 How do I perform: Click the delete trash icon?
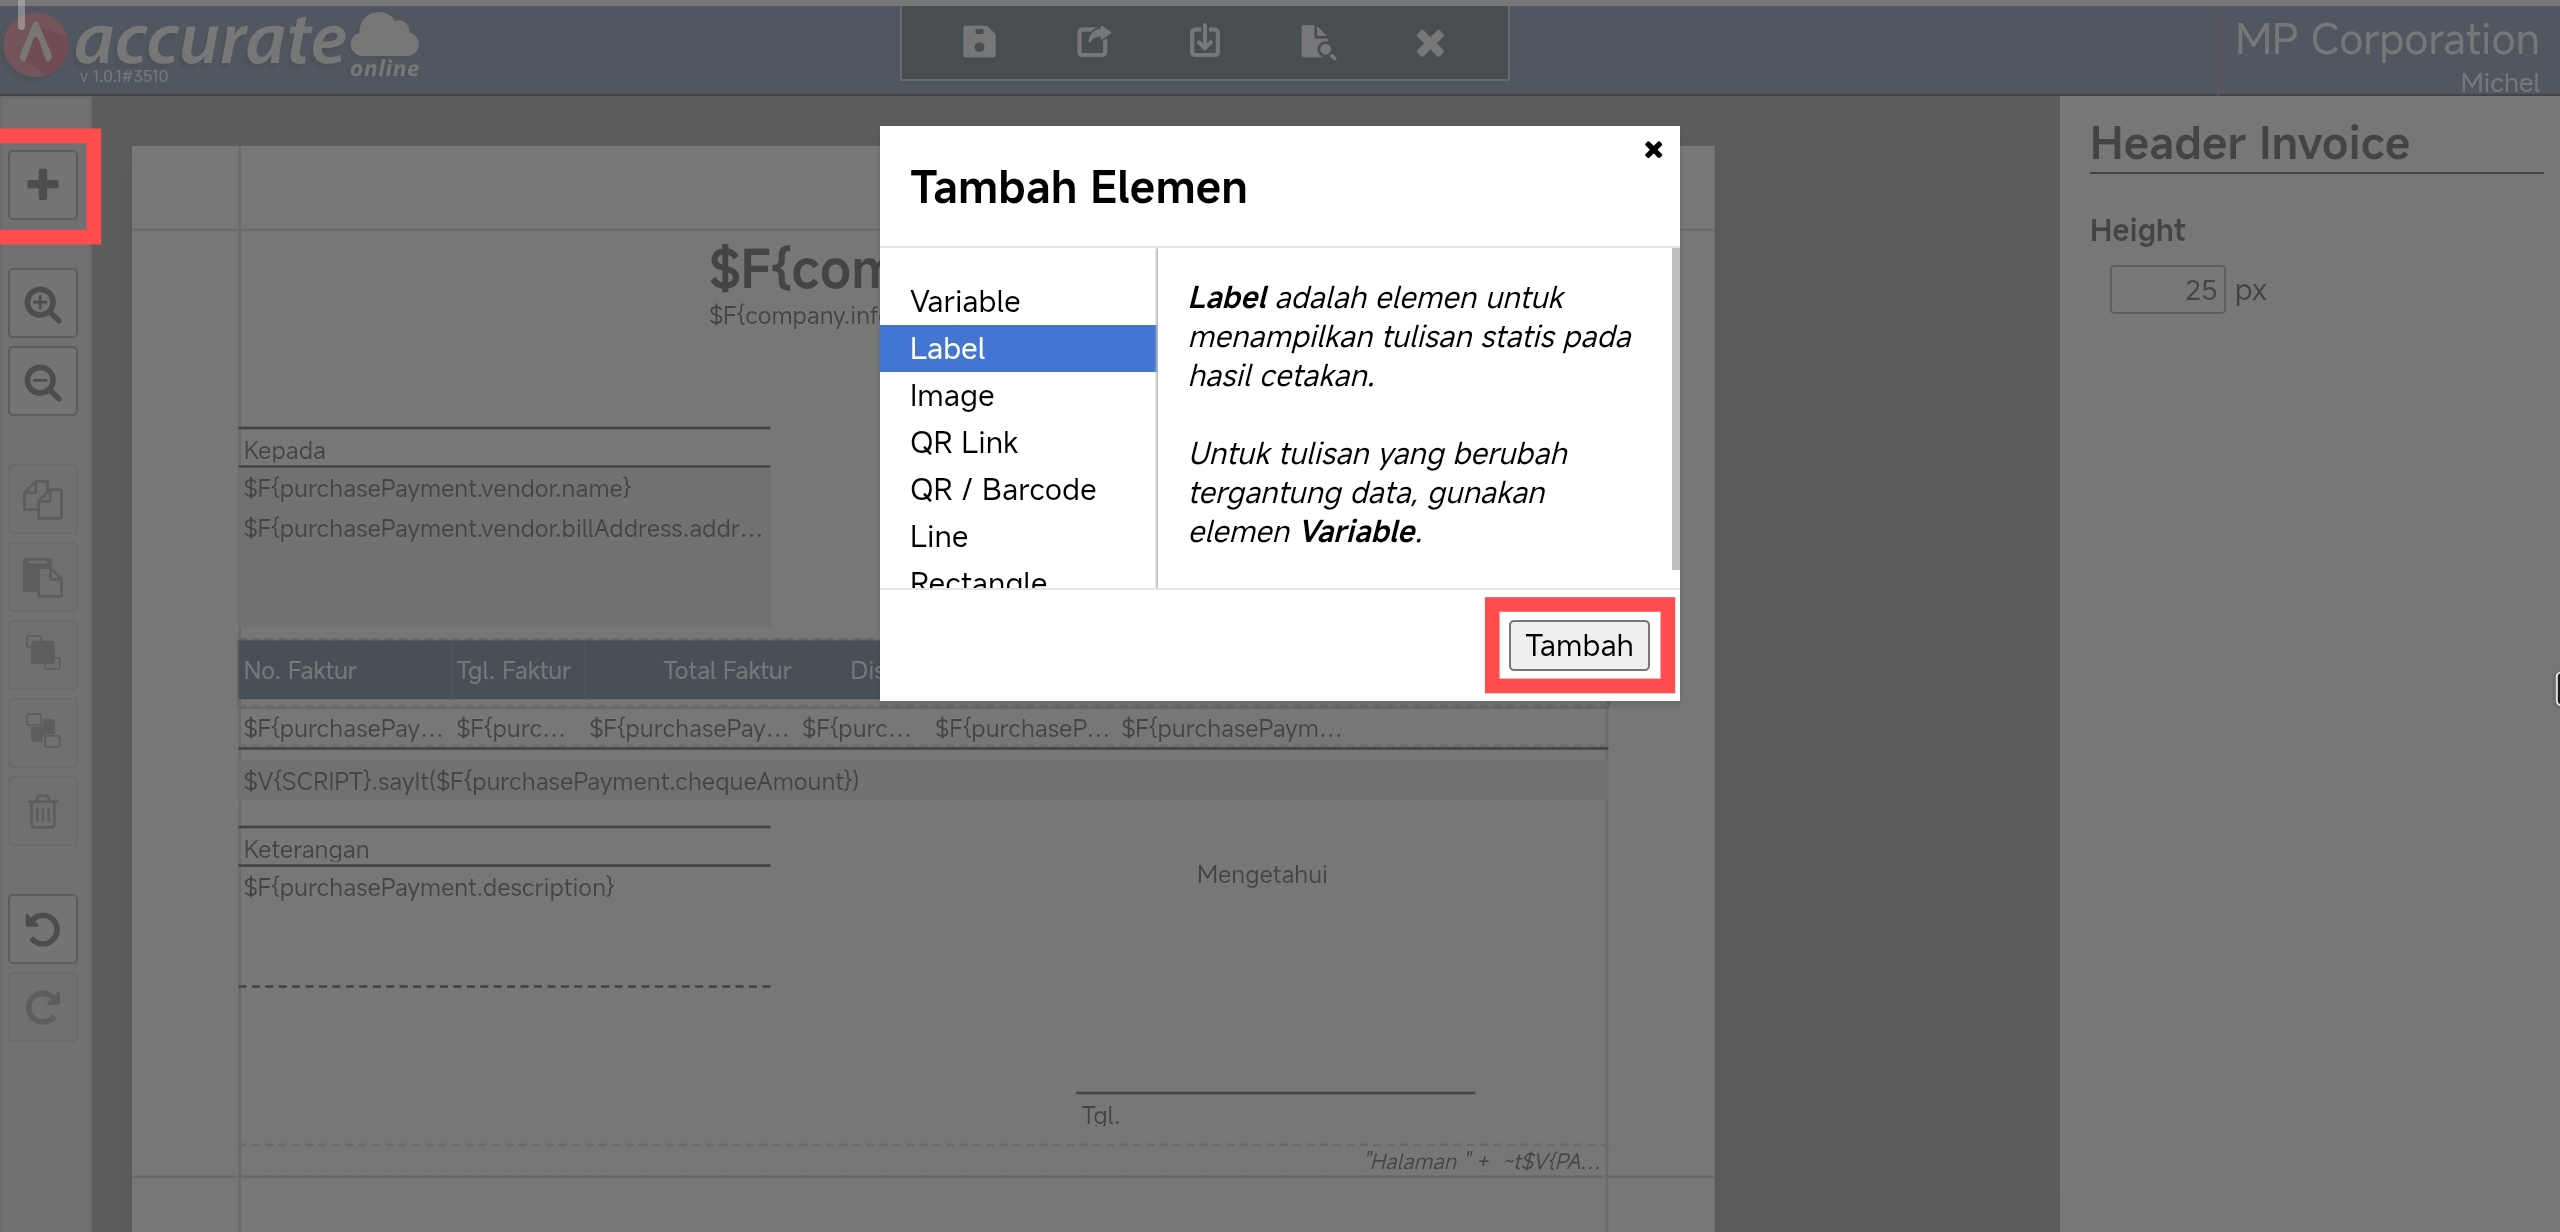43,811
